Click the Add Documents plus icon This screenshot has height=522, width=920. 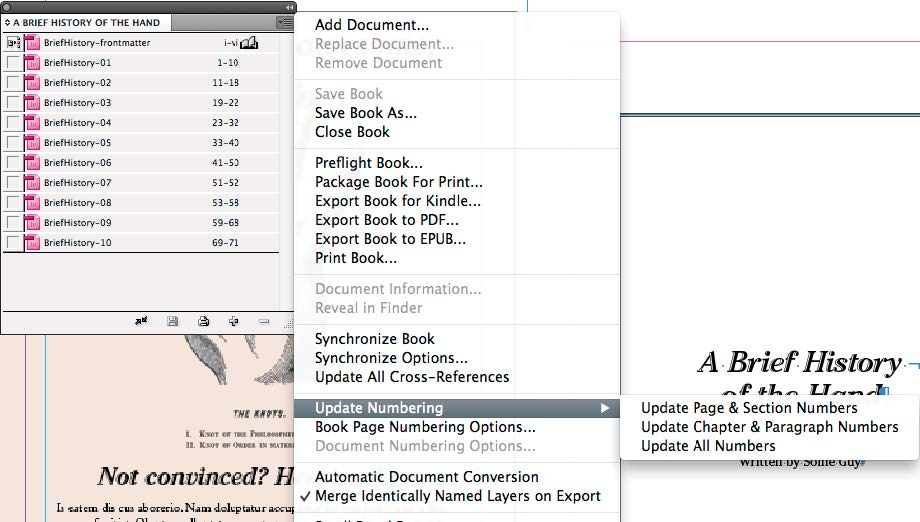233,321
